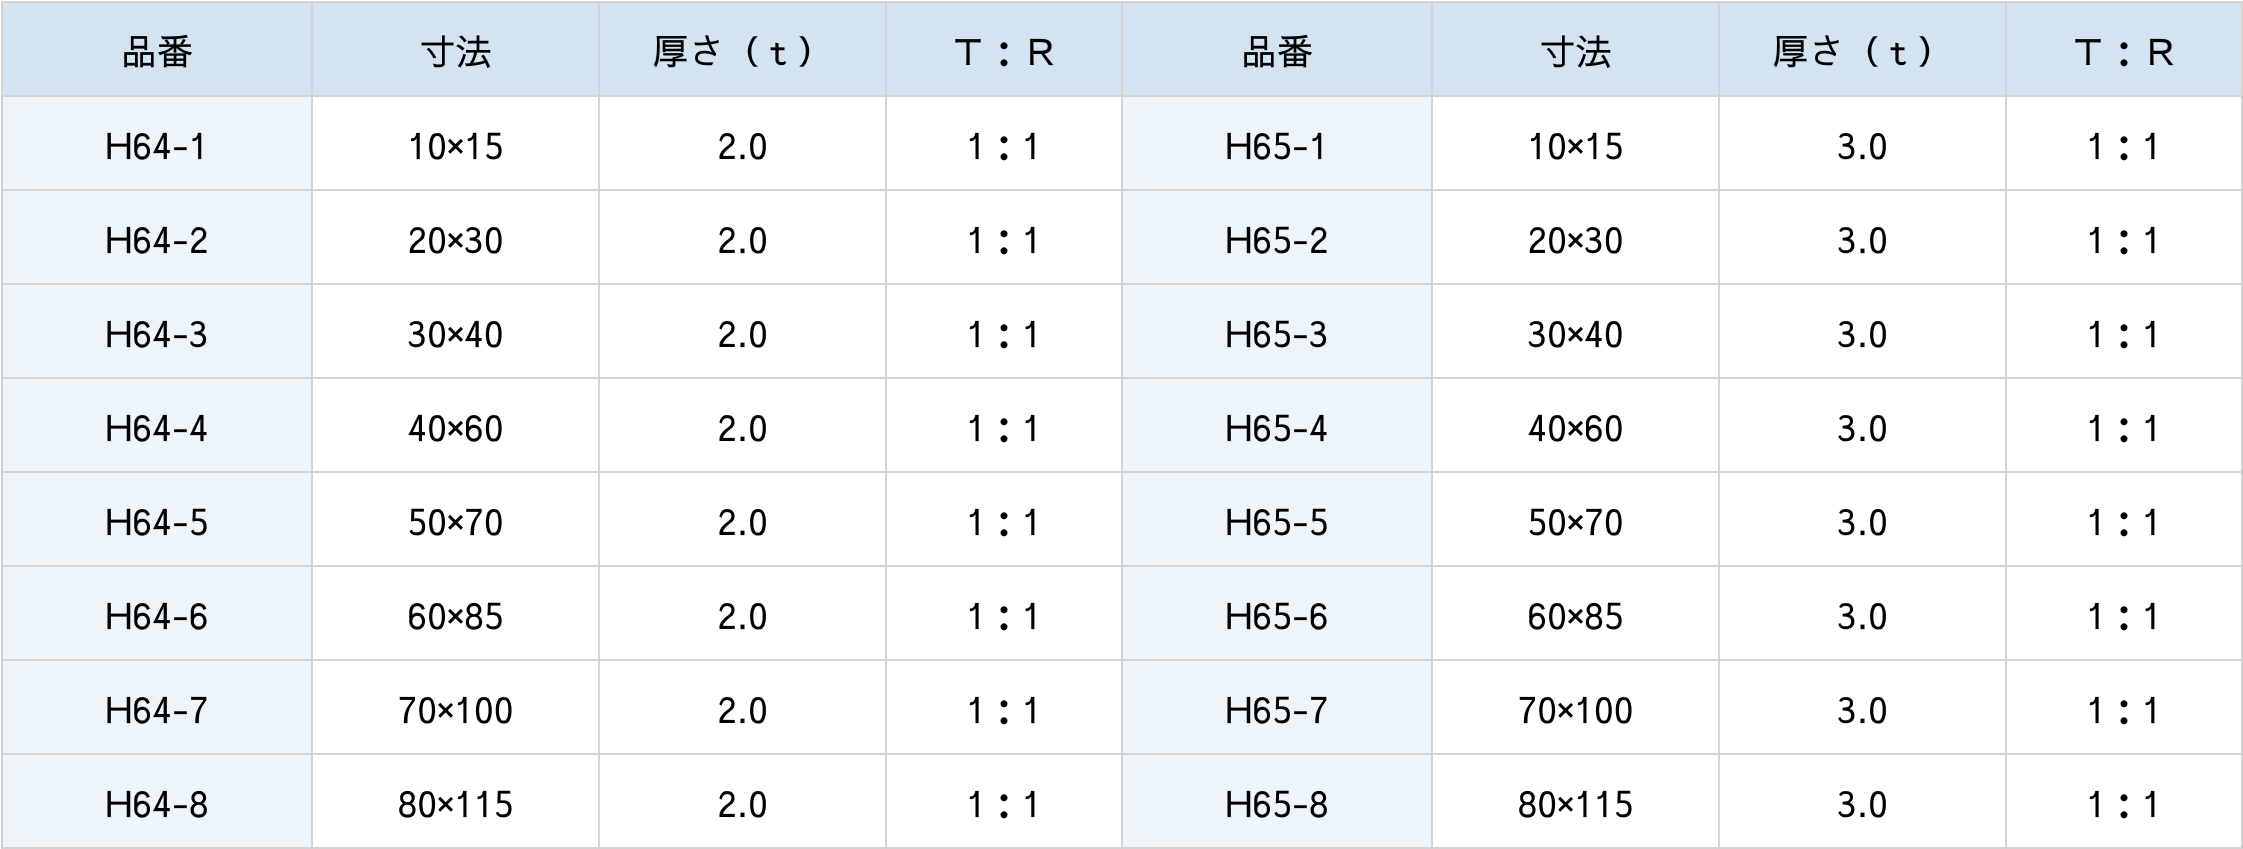Viewport: 2243px width, 849px height.
Task: Select the H64-3 product number cell
Action: pyautogui.click(x=156, y=335)
